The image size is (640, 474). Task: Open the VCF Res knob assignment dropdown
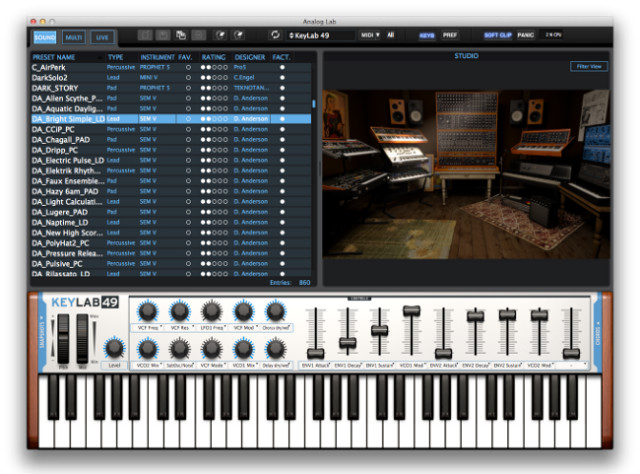coord(180,327)
